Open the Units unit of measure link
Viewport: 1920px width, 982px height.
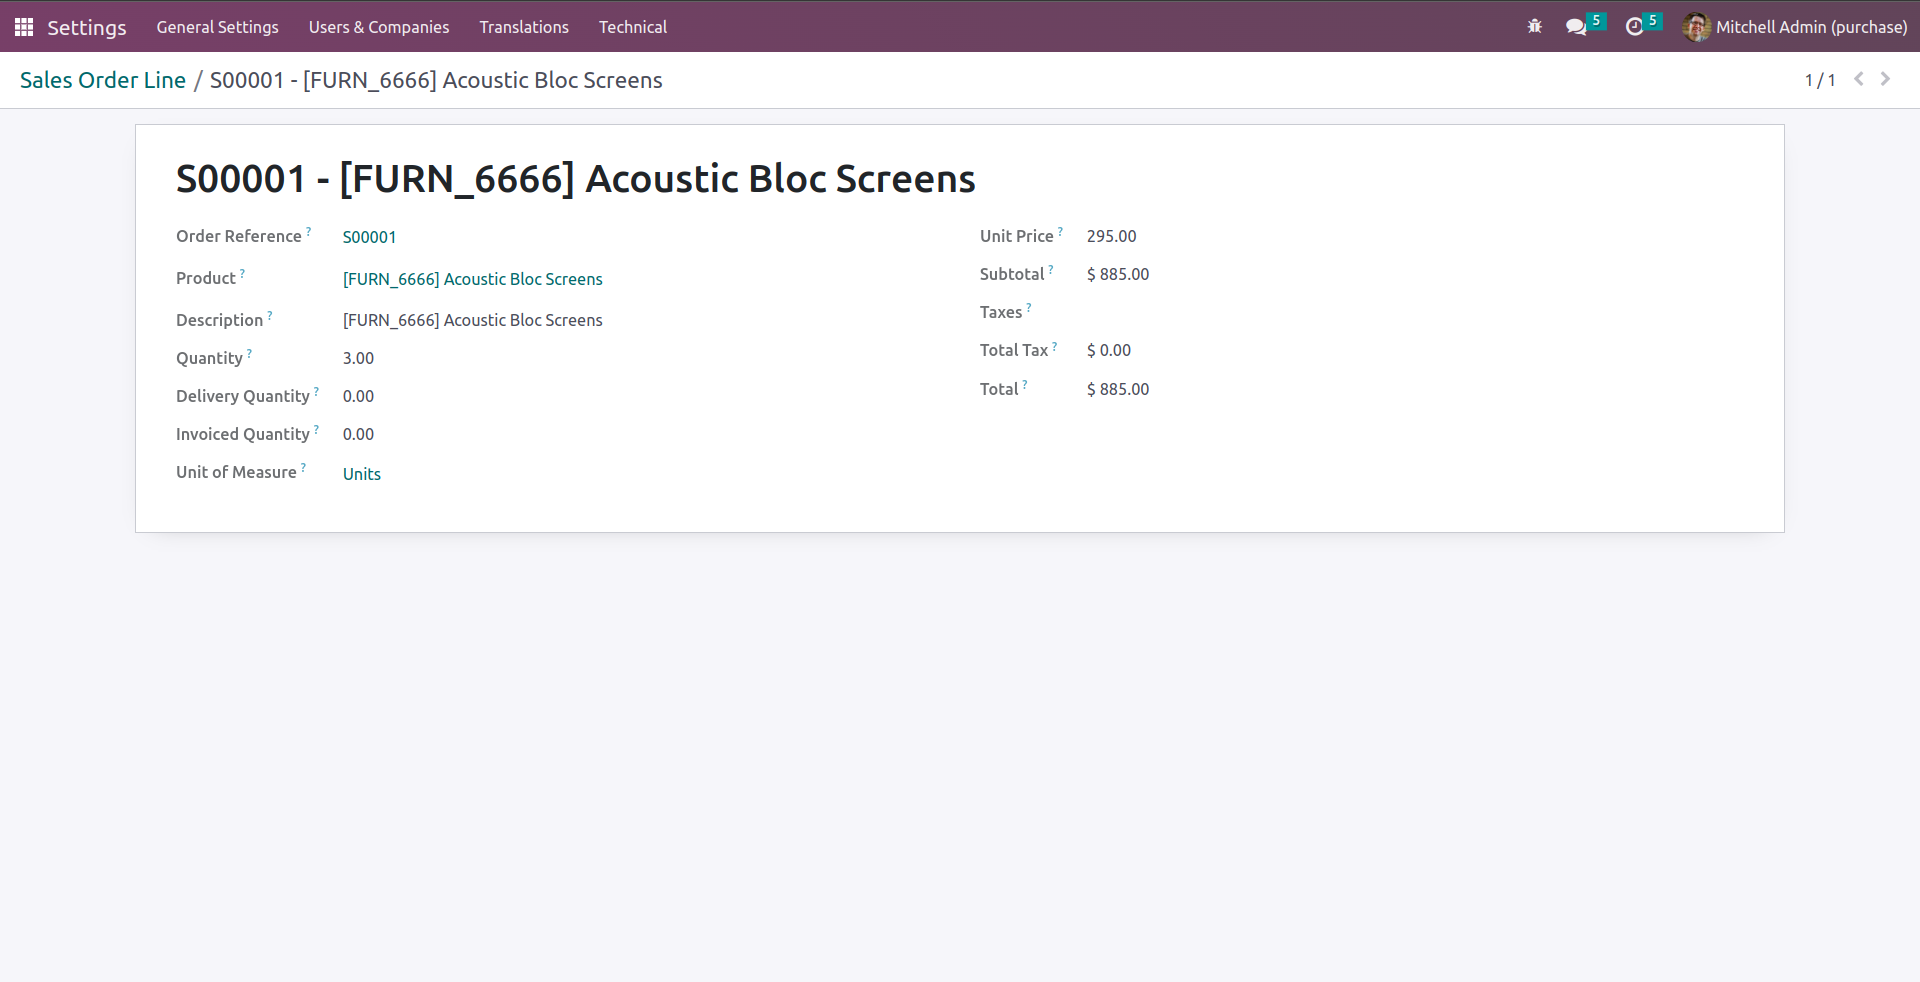362,474
